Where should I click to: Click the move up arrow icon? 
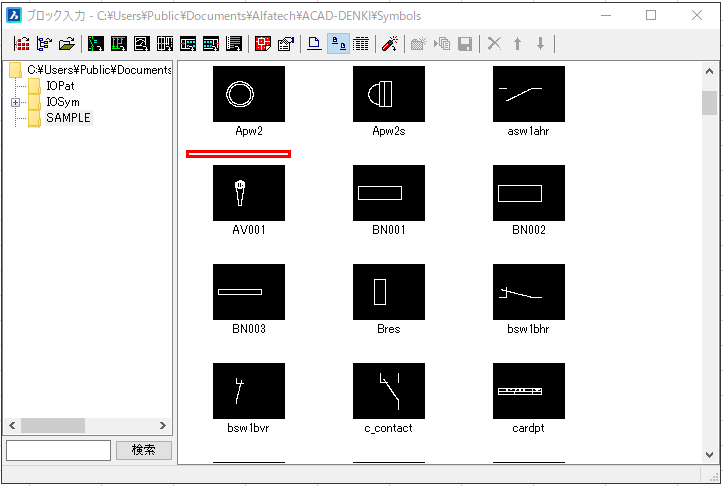(x=517, y=44)
